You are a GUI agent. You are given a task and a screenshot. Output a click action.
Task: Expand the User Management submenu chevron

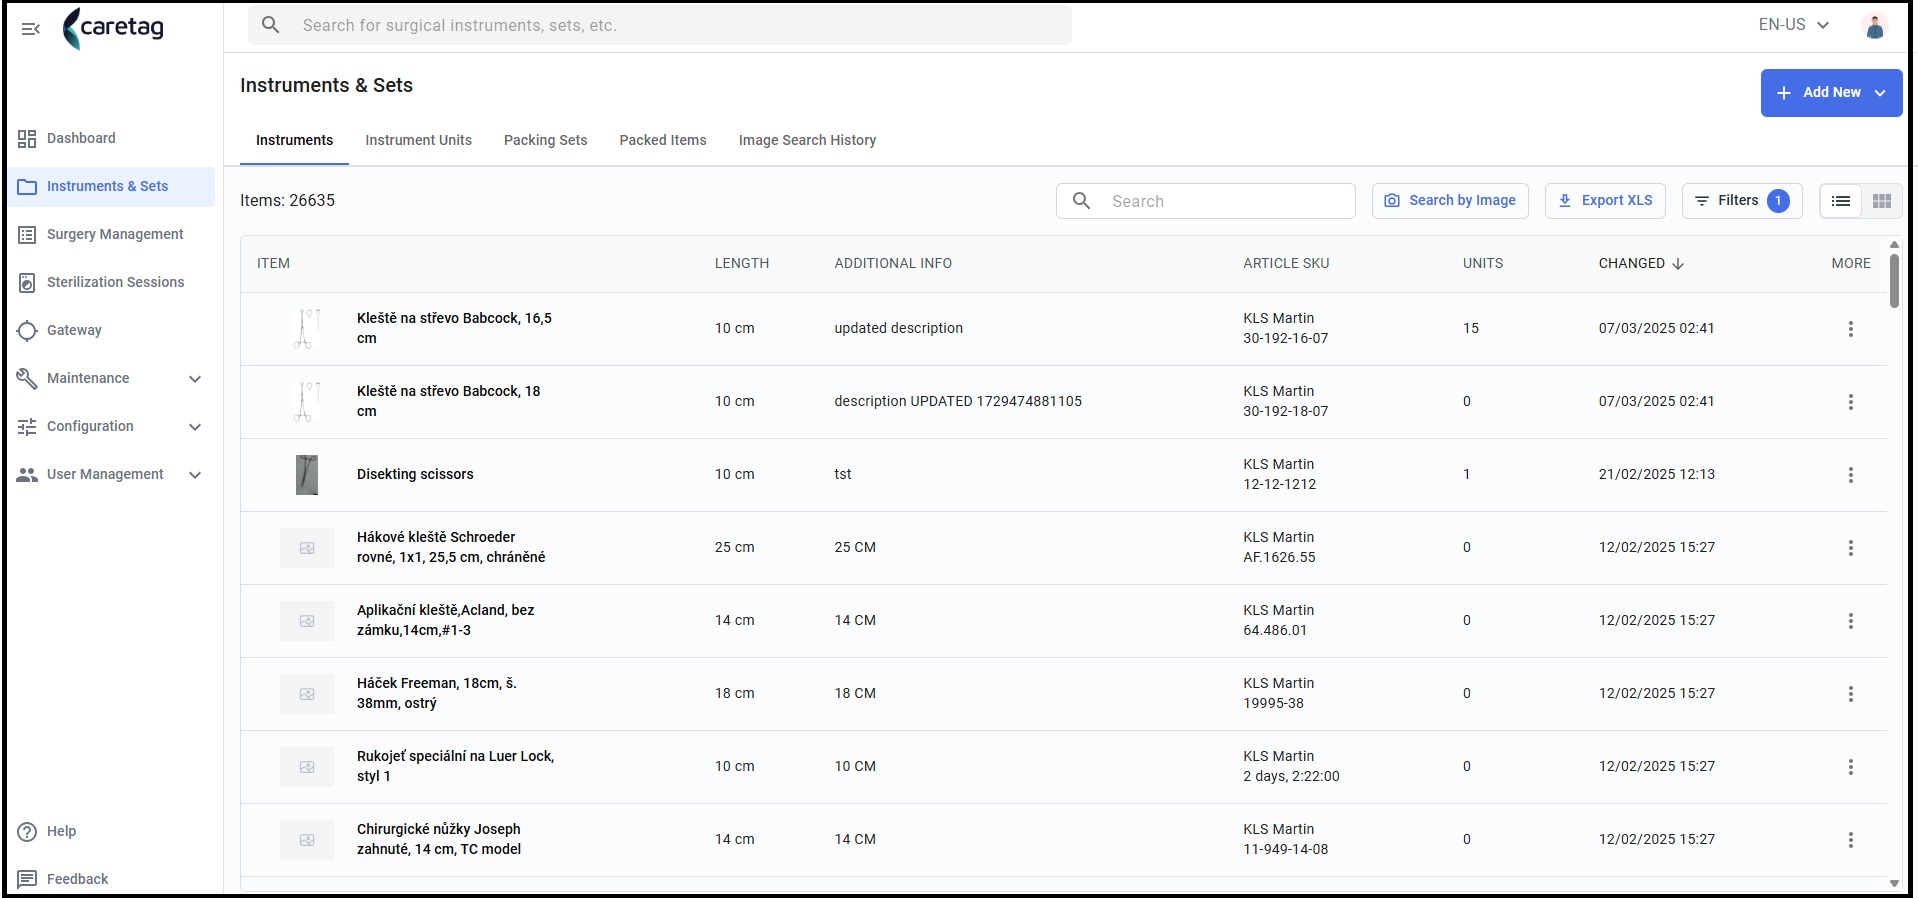pyautogui.click(x=195, y=475)
